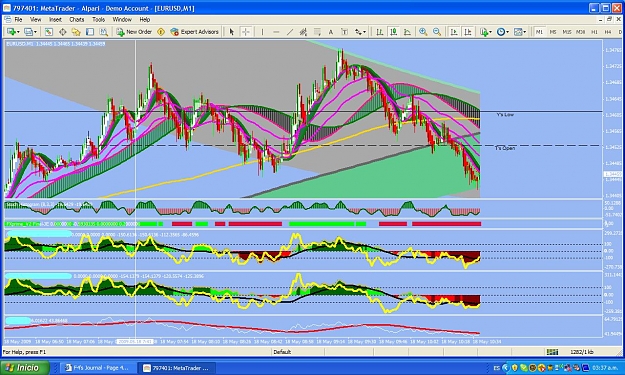Image resolution: width=625 pixels, height=375 pixels.
Task: Switch chart to Candlesticks mode
Action: [393, 32]
